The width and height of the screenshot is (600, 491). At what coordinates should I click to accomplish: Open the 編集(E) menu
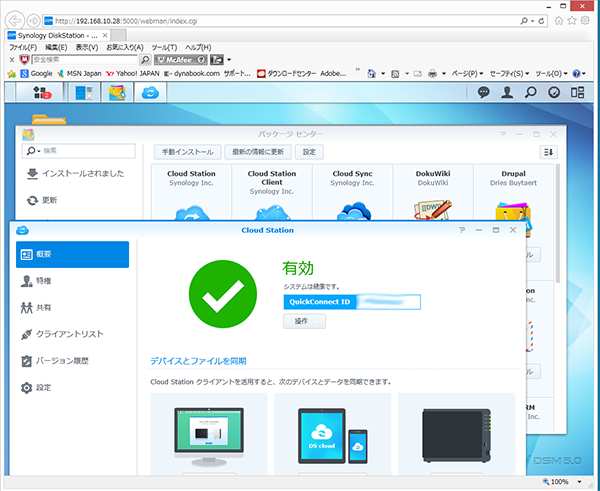coord(56,47)
